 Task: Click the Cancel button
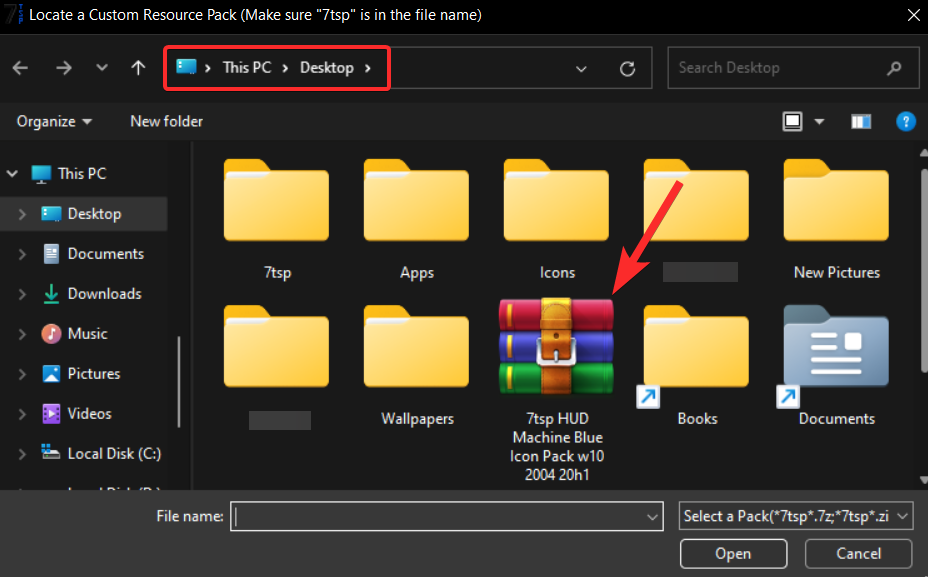[x=858, y=553]
